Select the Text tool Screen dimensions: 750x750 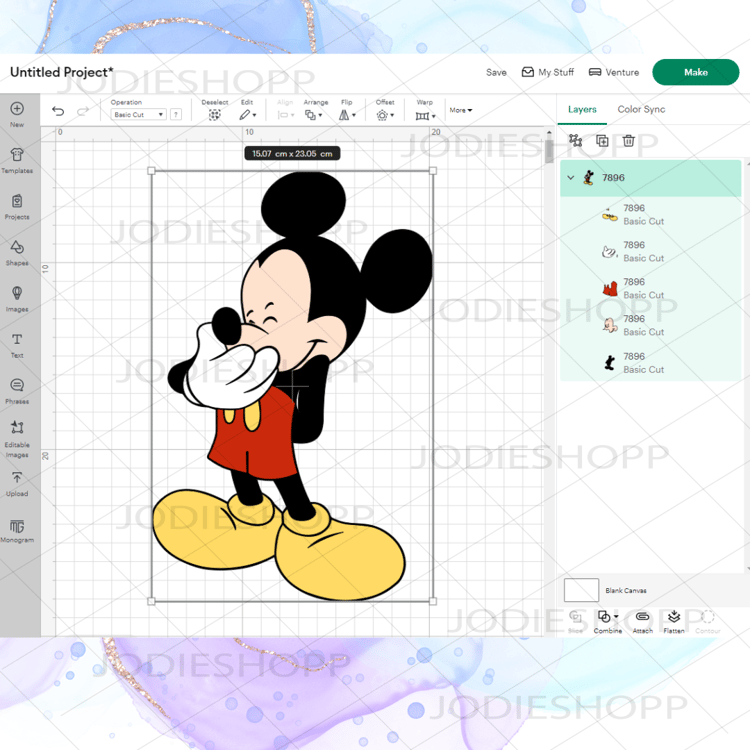click(x=17, y=345)
